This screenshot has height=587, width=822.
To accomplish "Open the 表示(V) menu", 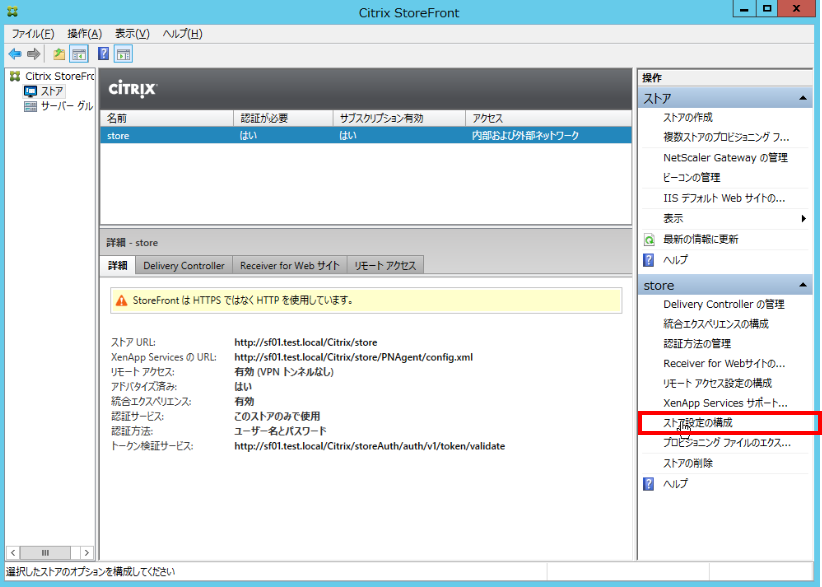I will [132, 34].
